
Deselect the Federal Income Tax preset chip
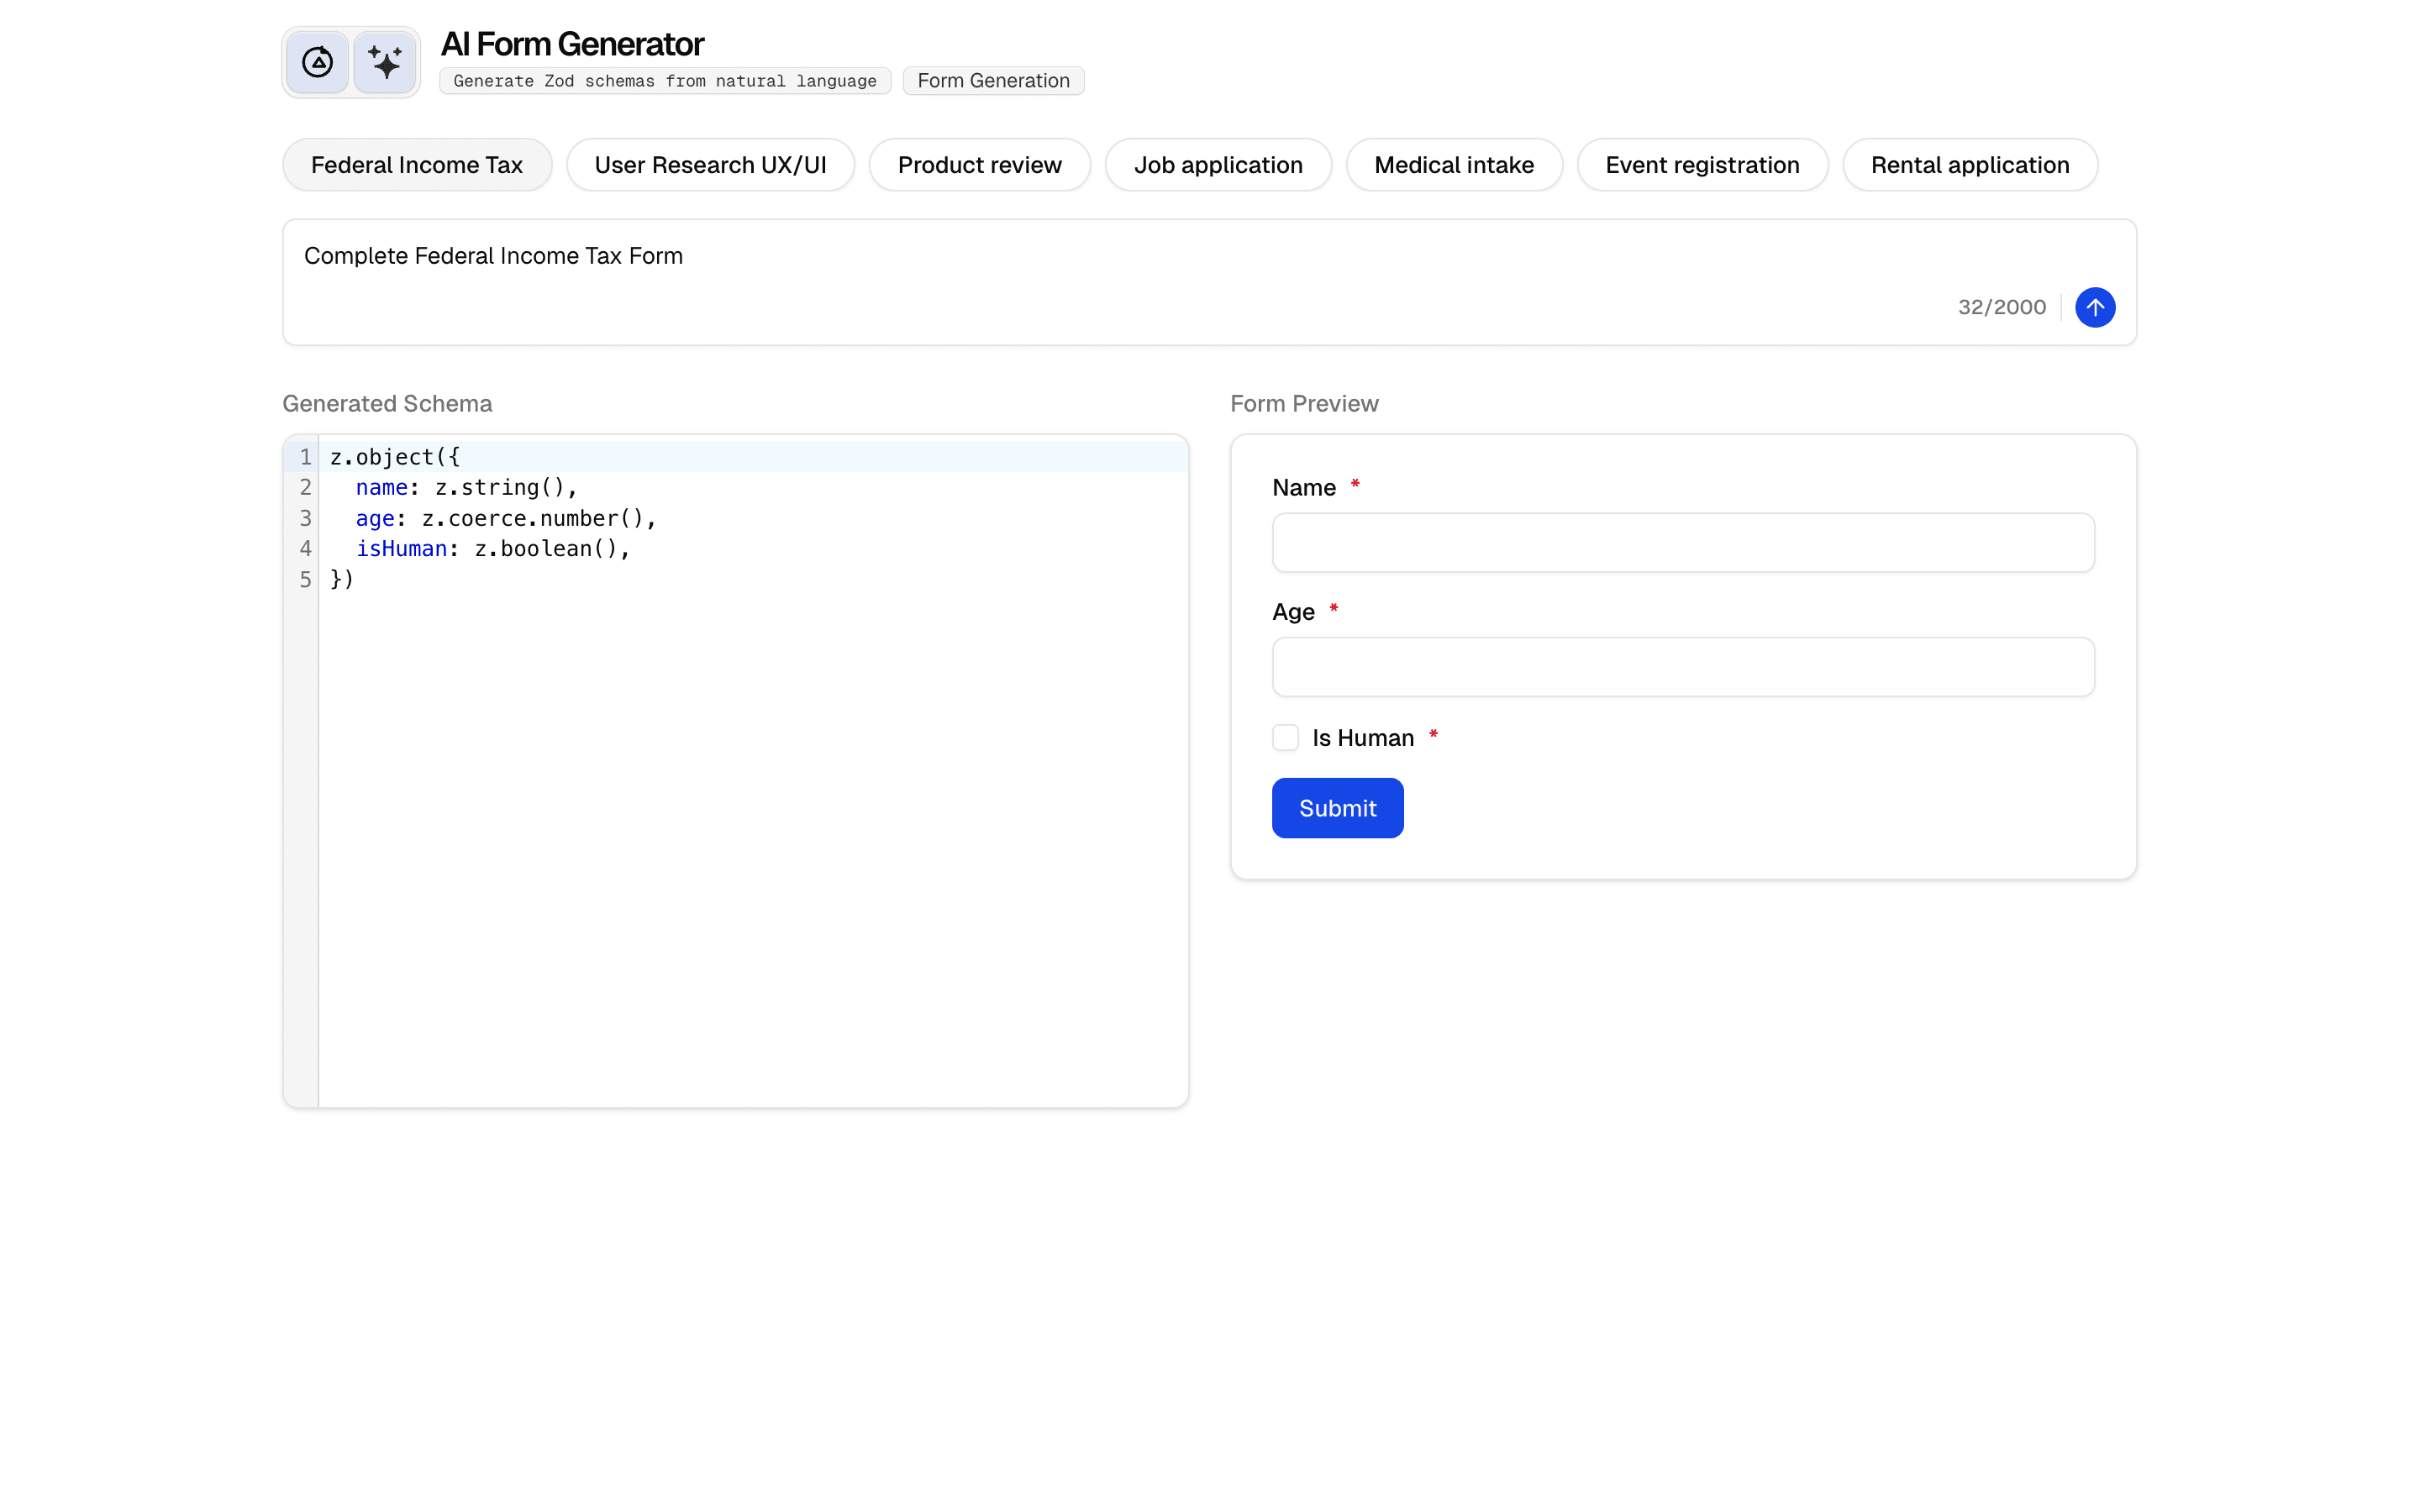(417, 164)
